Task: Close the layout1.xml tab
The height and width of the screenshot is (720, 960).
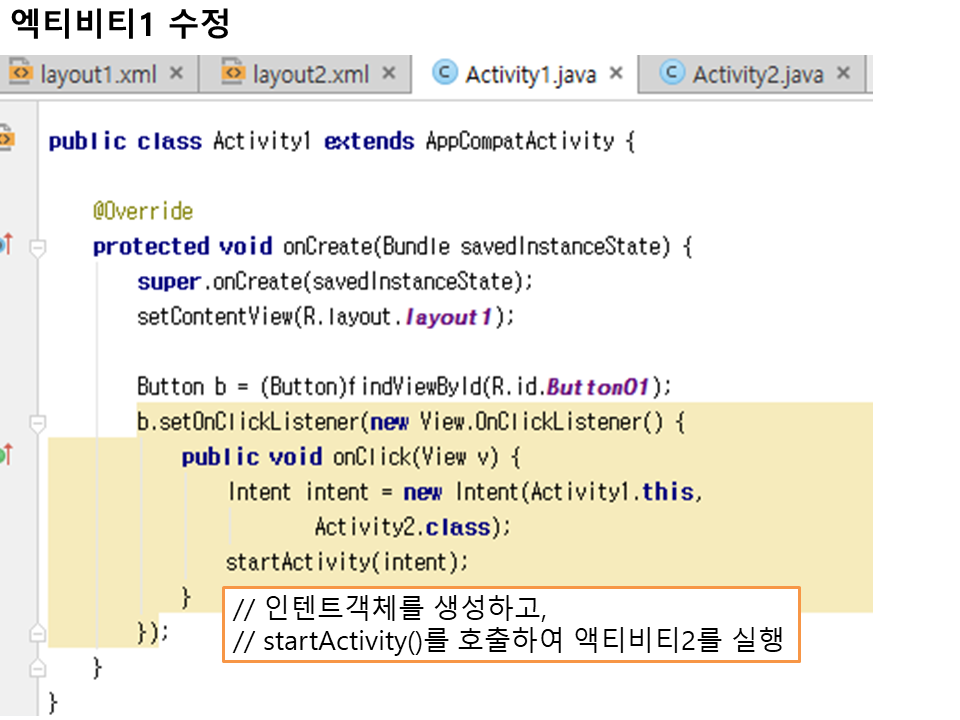Action: (x=176, y=73)
